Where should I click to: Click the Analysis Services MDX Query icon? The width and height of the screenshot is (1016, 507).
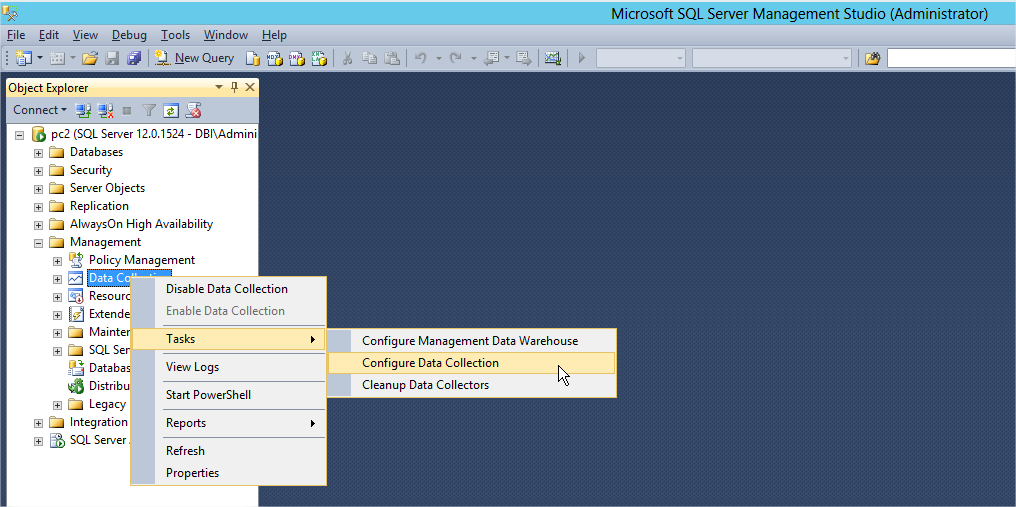[x=275, y=58]
